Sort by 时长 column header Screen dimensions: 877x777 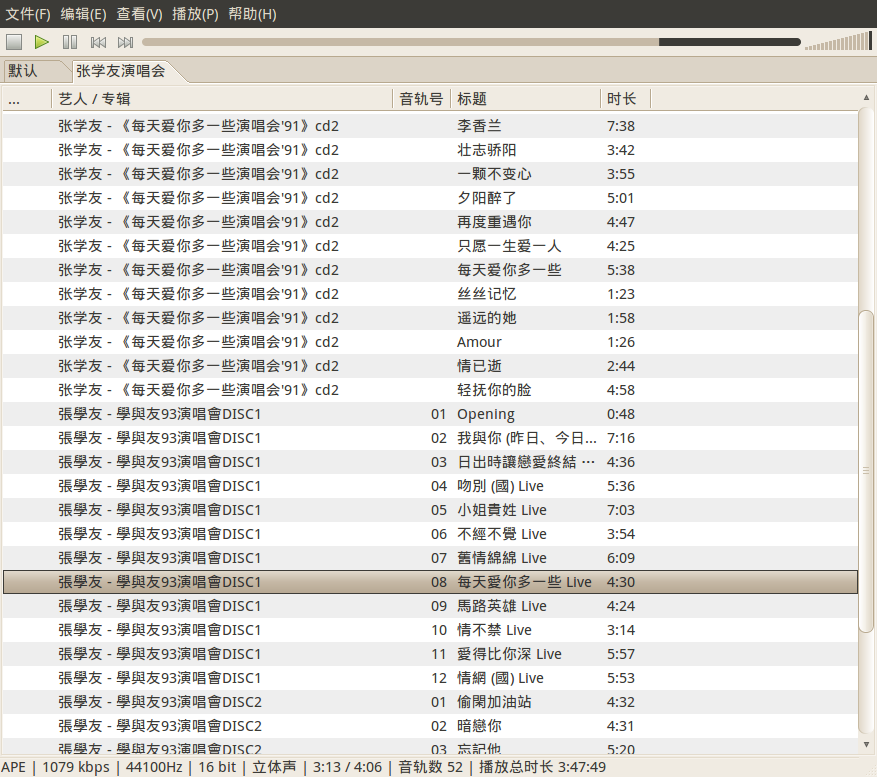coord(626,99)
